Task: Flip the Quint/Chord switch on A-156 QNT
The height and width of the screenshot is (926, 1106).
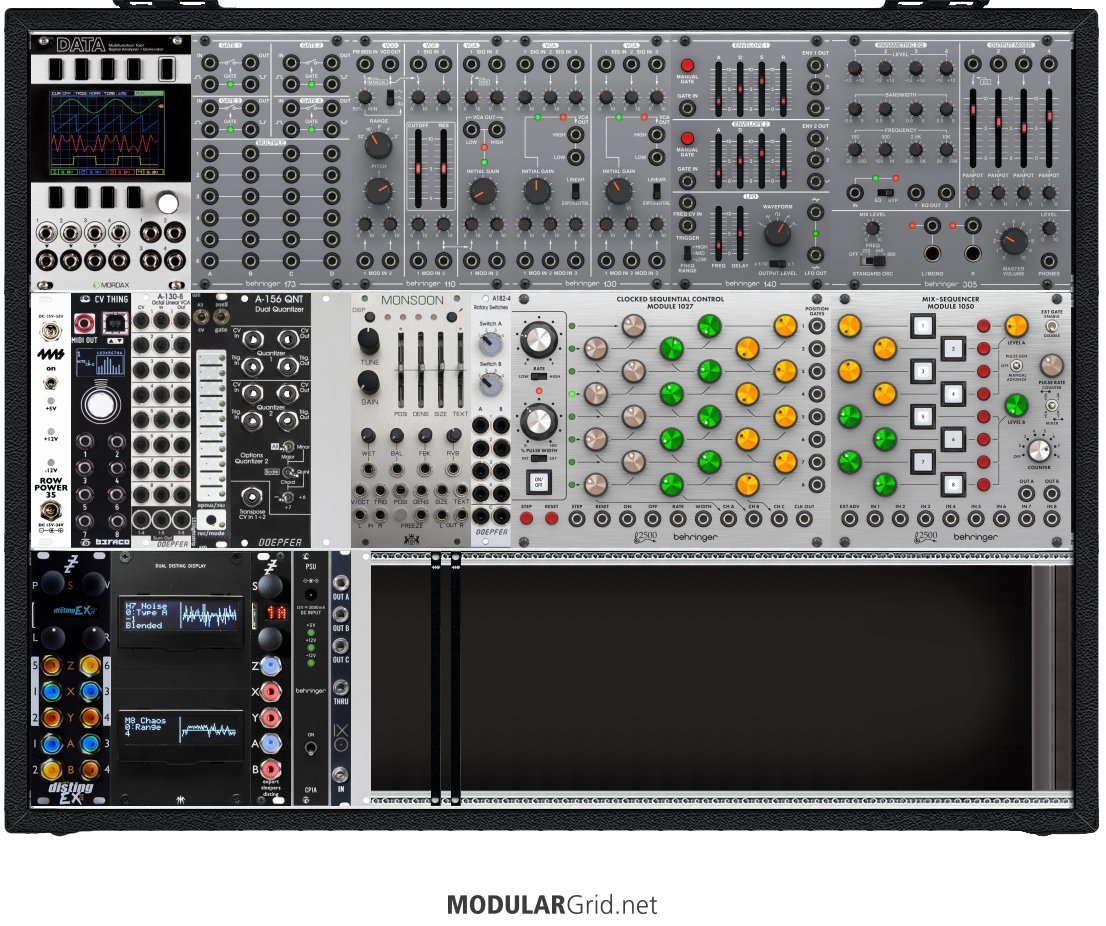Action: (x=289, y=473)
